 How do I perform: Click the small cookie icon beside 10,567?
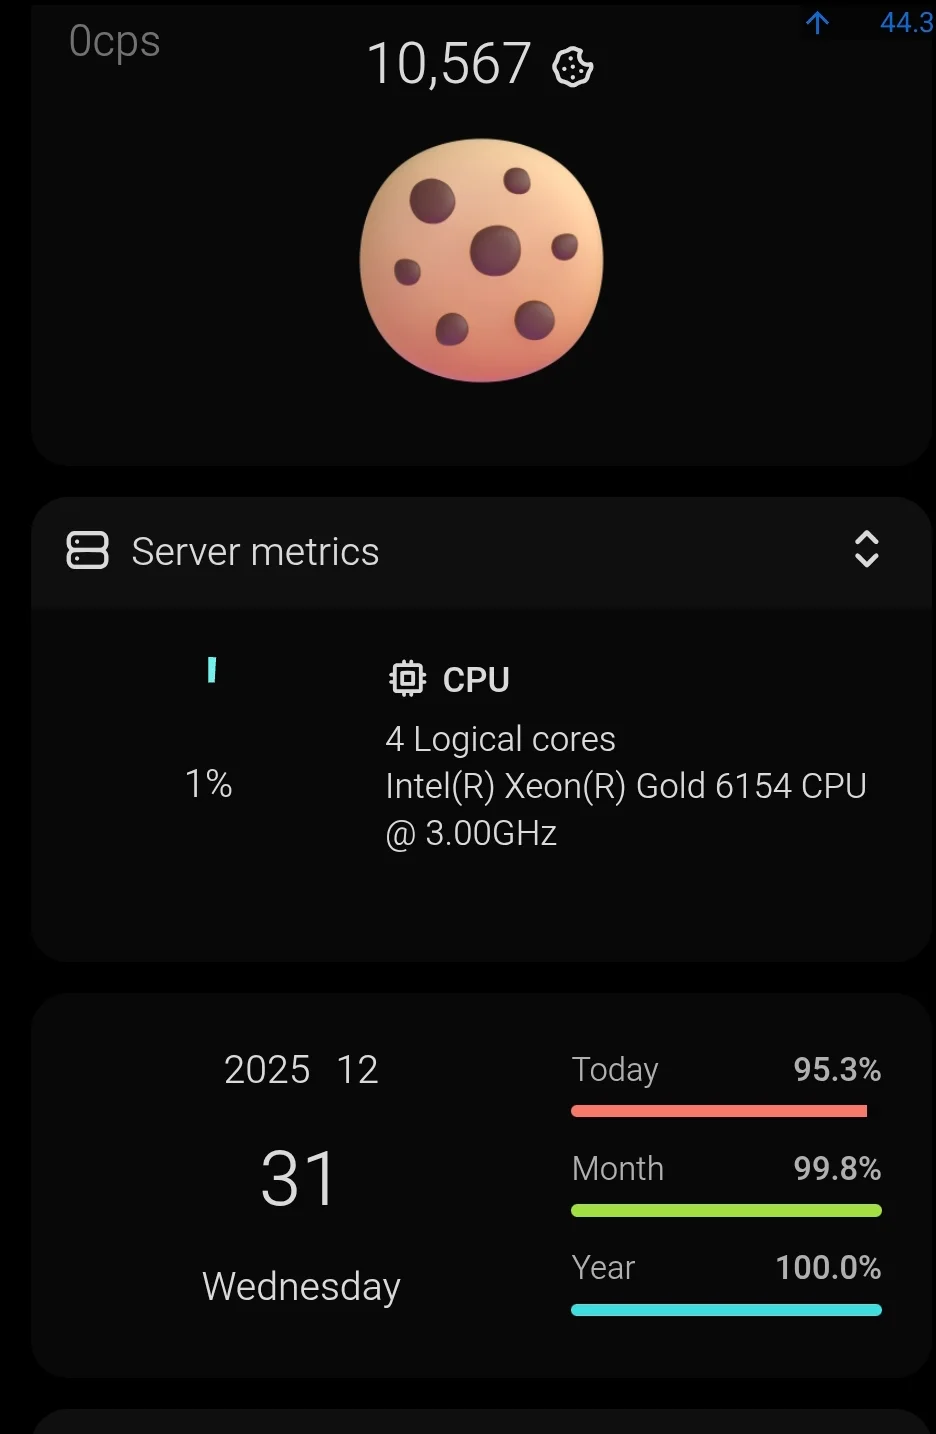(573, 67)
